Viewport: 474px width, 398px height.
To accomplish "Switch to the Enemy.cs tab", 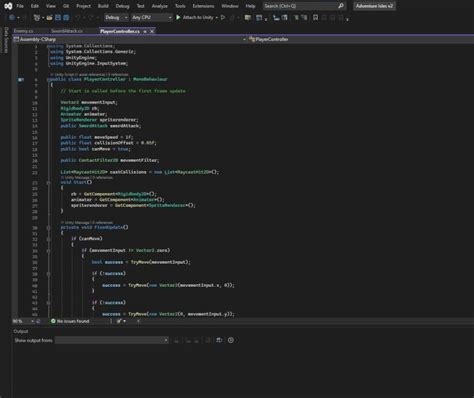I will (23, 31).
